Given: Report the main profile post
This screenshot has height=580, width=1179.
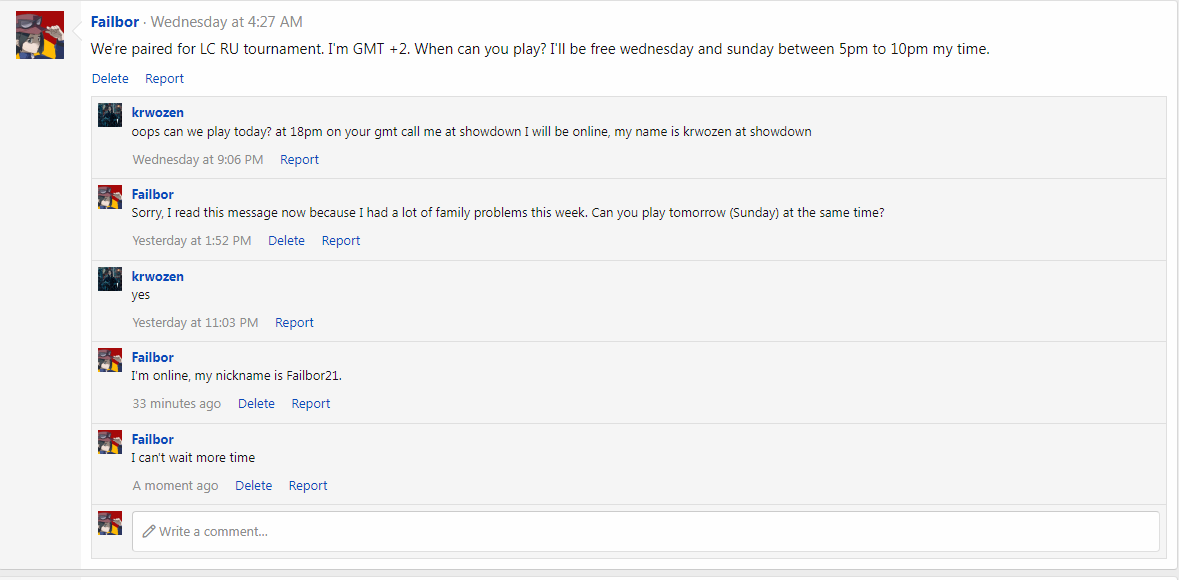Looking at the screenshot, I should coord(165,78).
